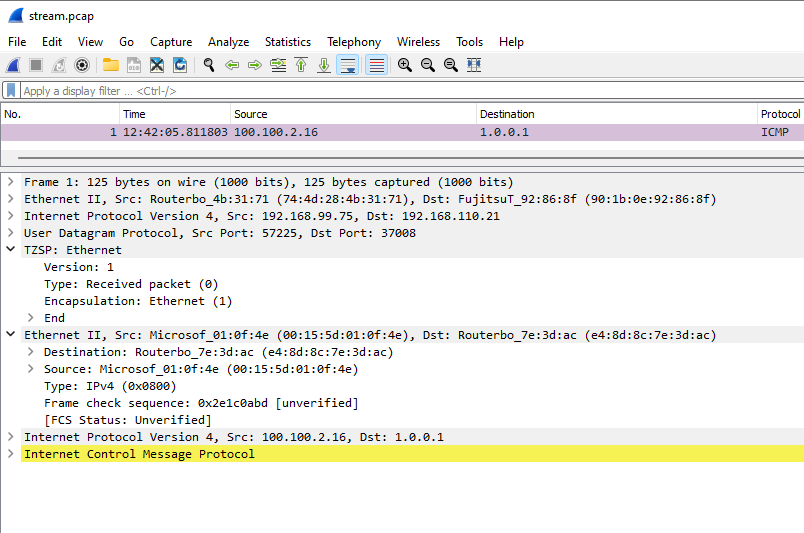Select FCS Status: Unverified field
This screenshot has height=533, width=804.
click(x=128, y=420)
